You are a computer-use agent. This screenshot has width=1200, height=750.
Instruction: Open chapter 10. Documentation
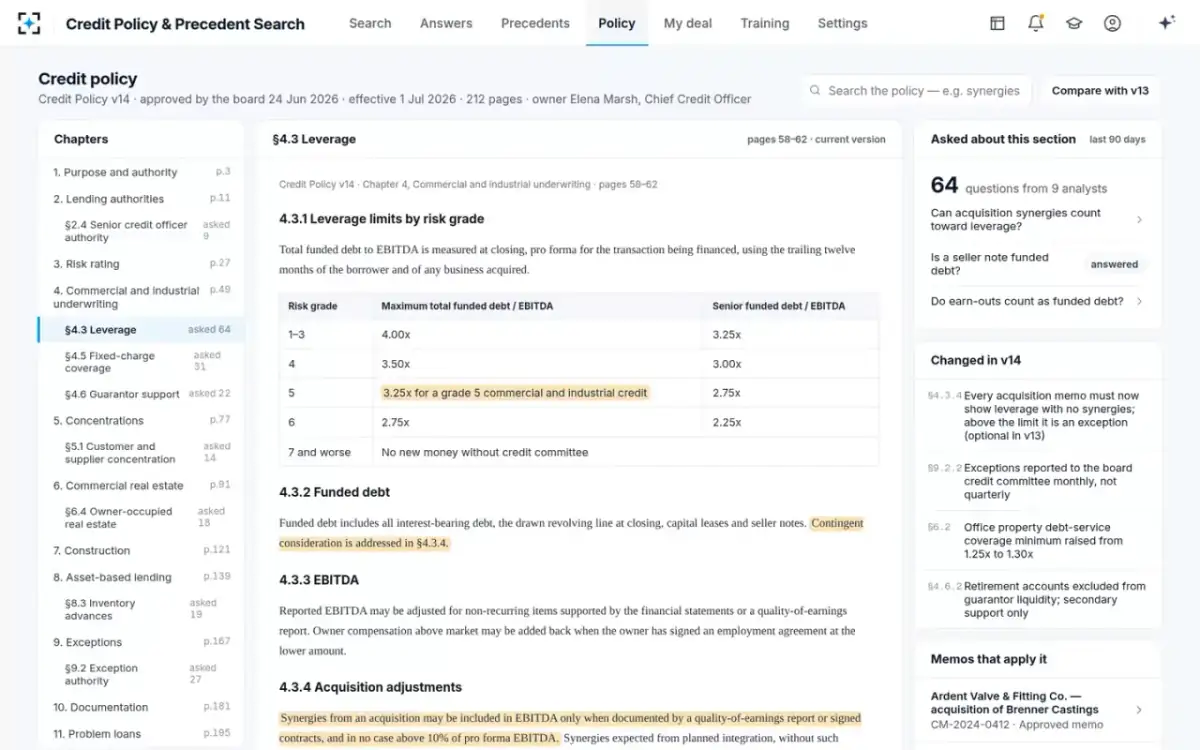pos(141,707)
